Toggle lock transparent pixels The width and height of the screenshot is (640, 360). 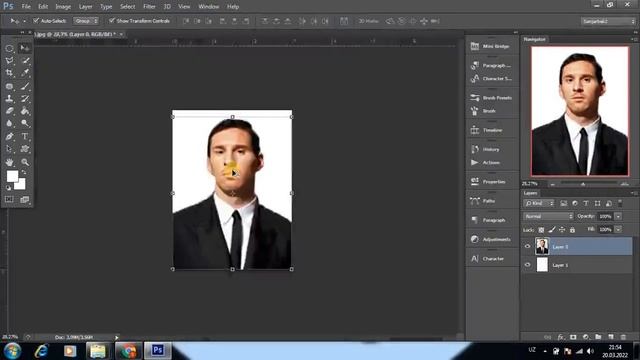coord(541,230)
